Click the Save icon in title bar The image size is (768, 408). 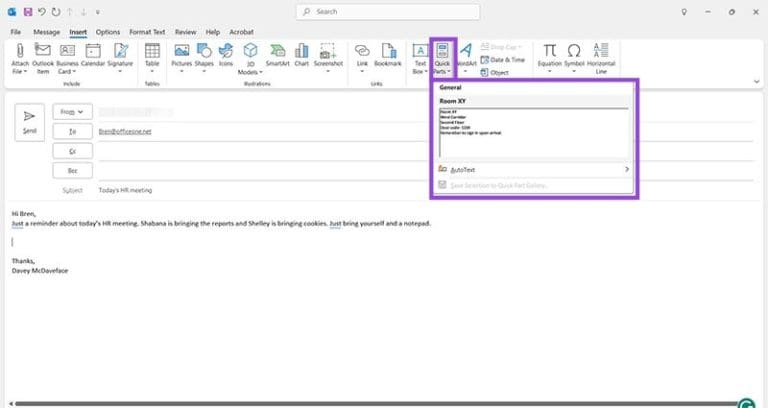[27, 11]
